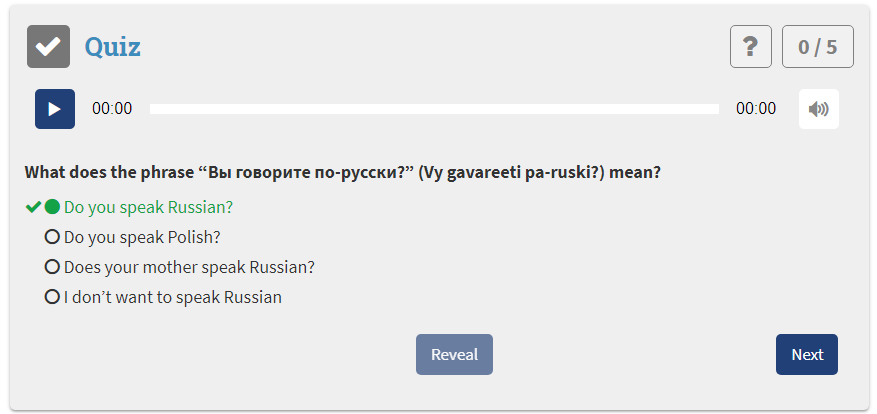Go to the next question with Next
Viewport: 877px width, 414px height.
pos(807,355)
